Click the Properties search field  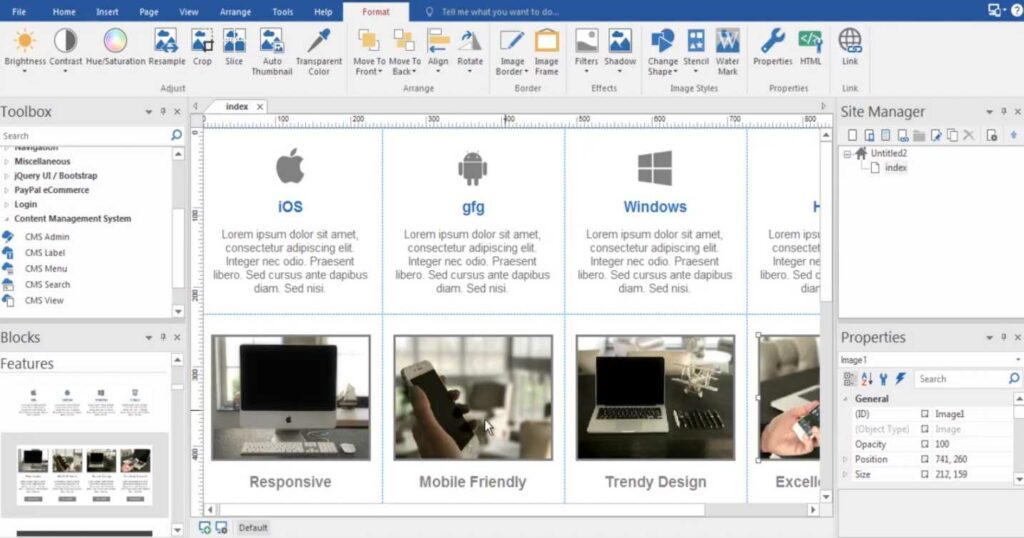[960, 379]
